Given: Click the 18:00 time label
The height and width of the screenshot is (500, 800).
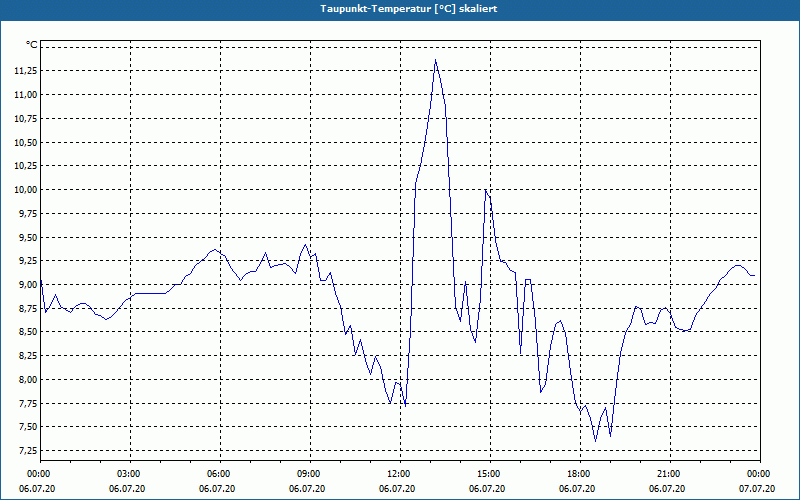Looking at the screenshot, I should [x=580, y=474].
